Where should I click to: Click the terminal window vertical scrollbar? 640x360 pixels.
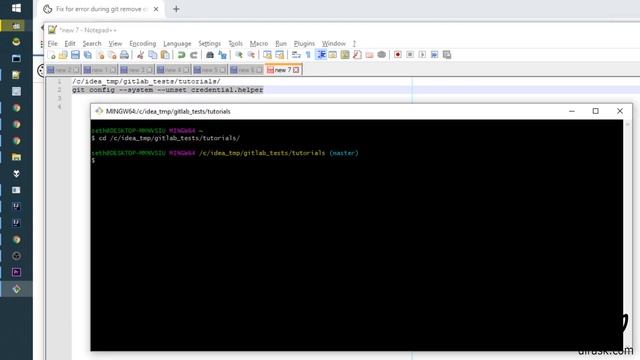627,235
